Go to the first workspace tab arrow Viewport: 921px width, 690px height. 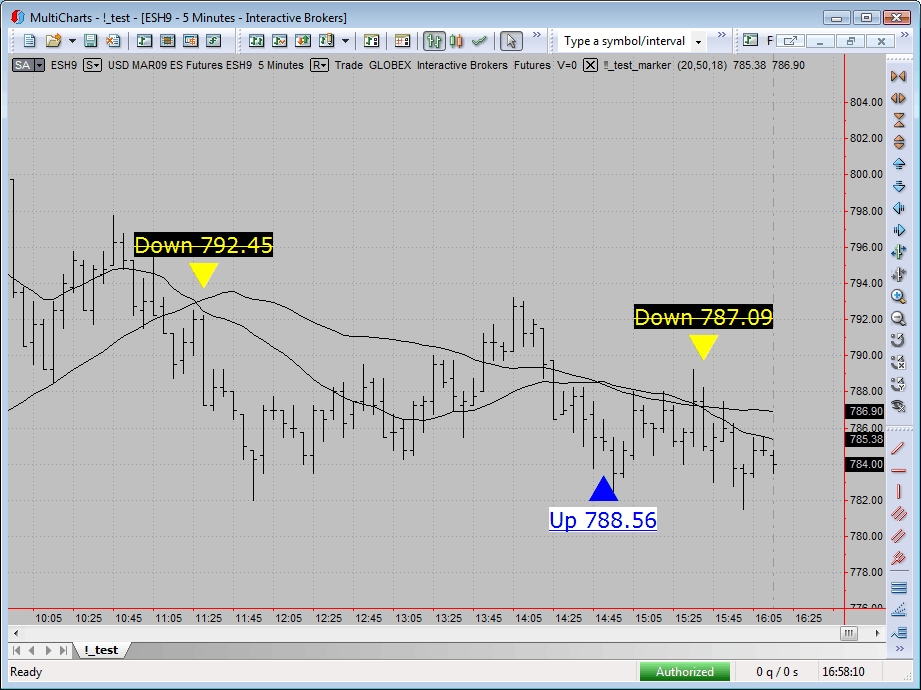pos(16,650)
